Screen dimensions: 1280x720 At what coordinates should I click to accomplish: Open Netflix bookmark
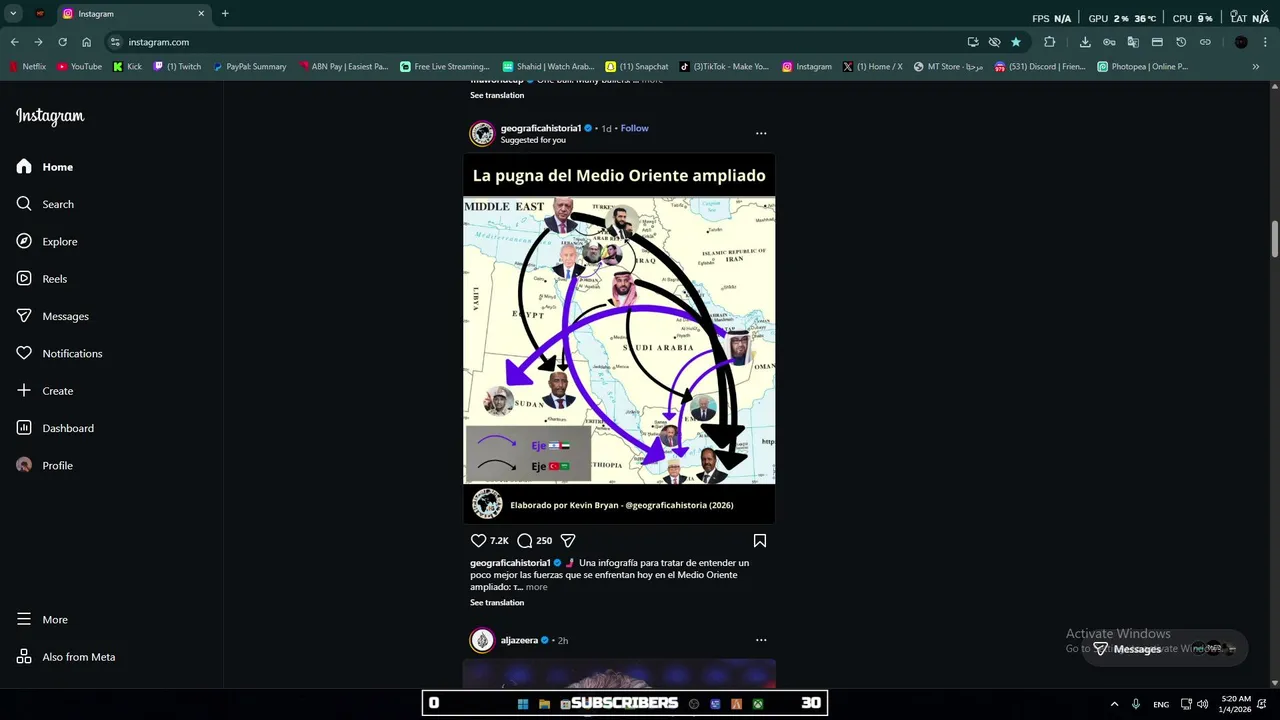27,67
